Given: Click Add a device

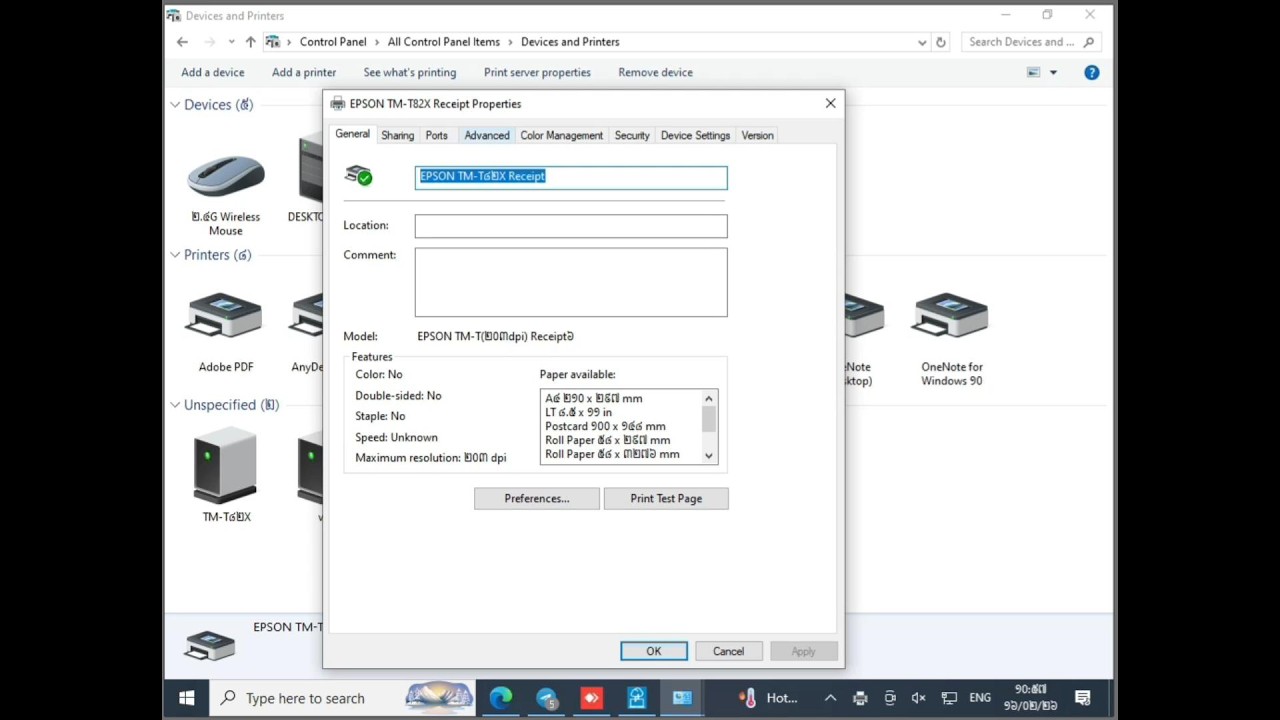Looking at the screenshot, I should click(x=213, y=72).
